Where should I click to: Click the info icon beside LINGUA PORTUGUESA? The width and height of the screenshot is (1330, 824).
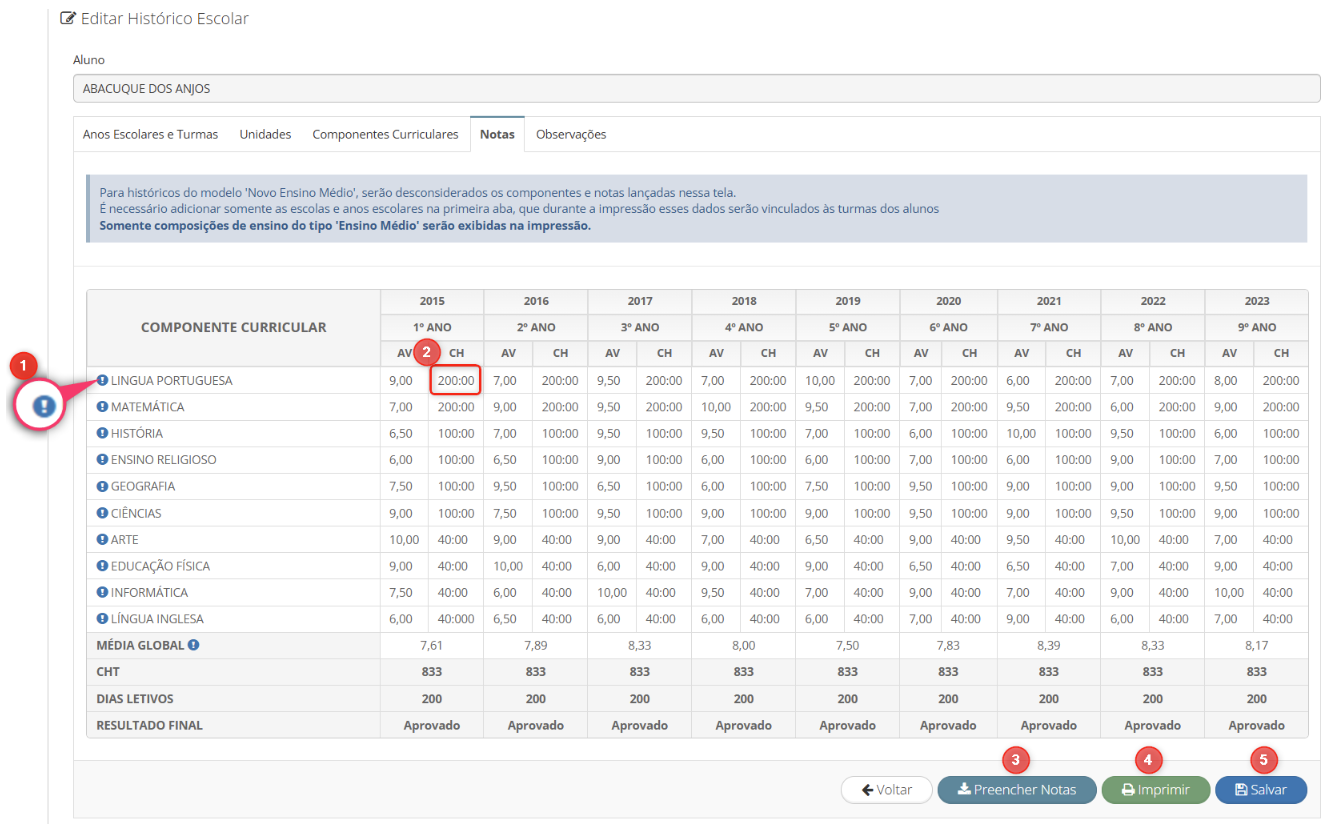[102, 380]
